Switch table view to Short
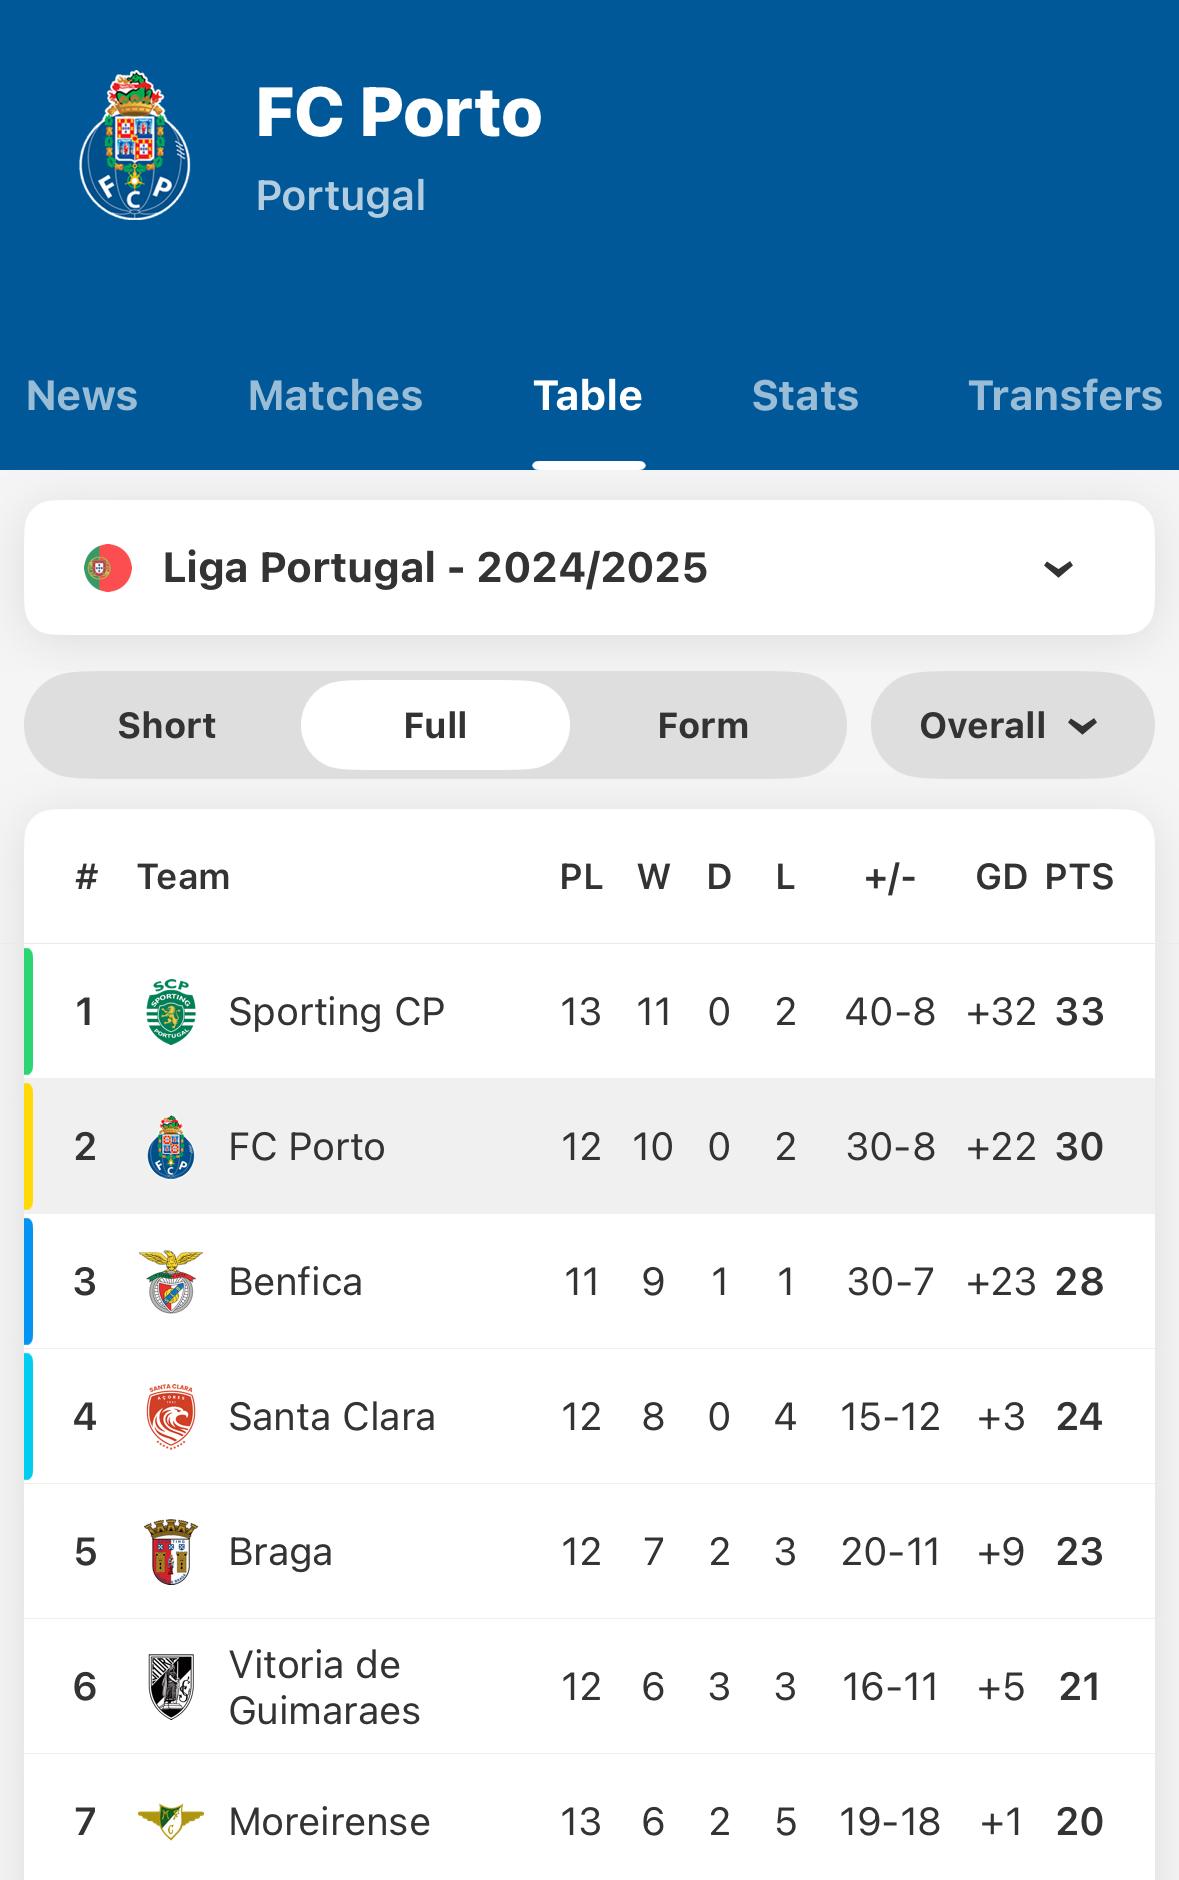The width and height of the screenshot is (1179, 1880). [x=167, y=725]
